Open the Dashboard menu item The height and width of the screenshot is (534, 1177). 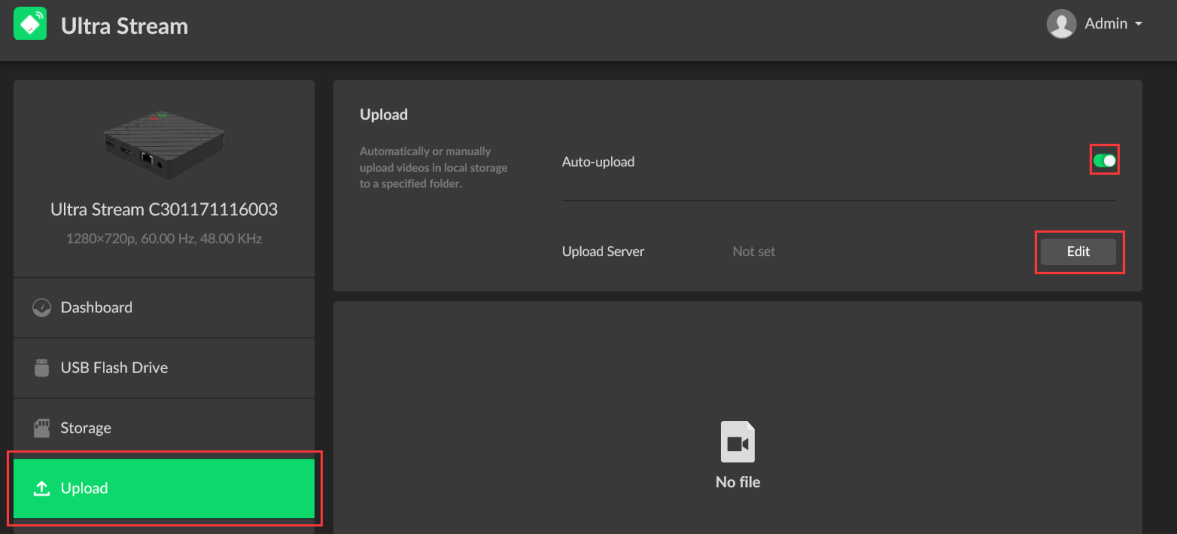(x=164, y=307)
